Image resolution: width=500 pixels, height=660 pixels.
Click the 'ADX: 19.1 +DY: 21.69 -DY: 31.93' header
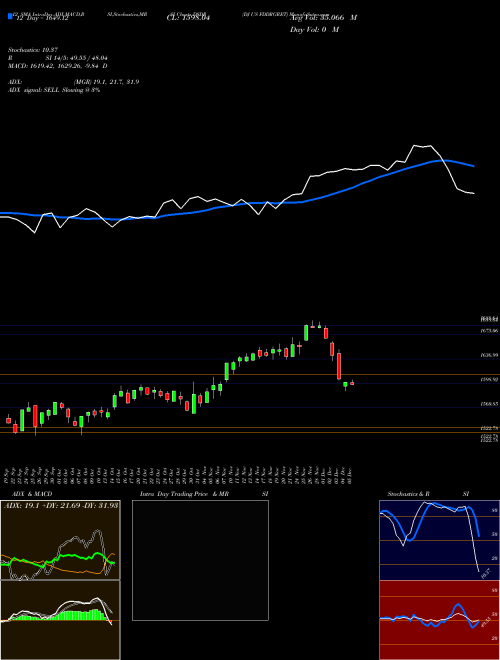(x=61, y=505)
